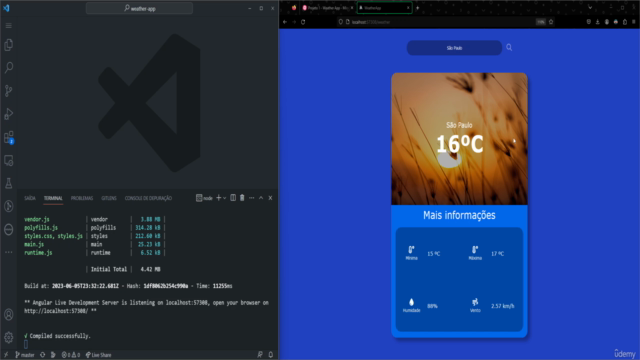Open the Explorer view in VS Code
The image size is (640, 360).
coord(9,44)
